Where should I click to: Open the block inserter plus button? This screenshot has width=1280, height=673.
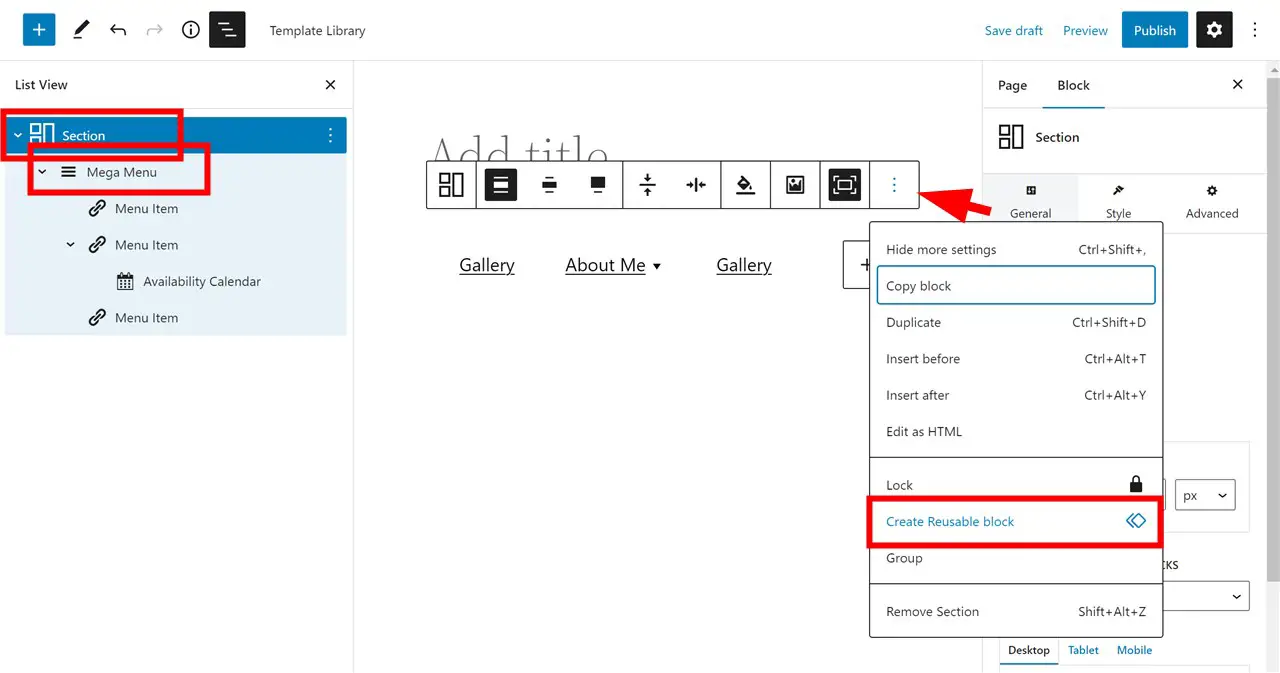tap(39, 30)
